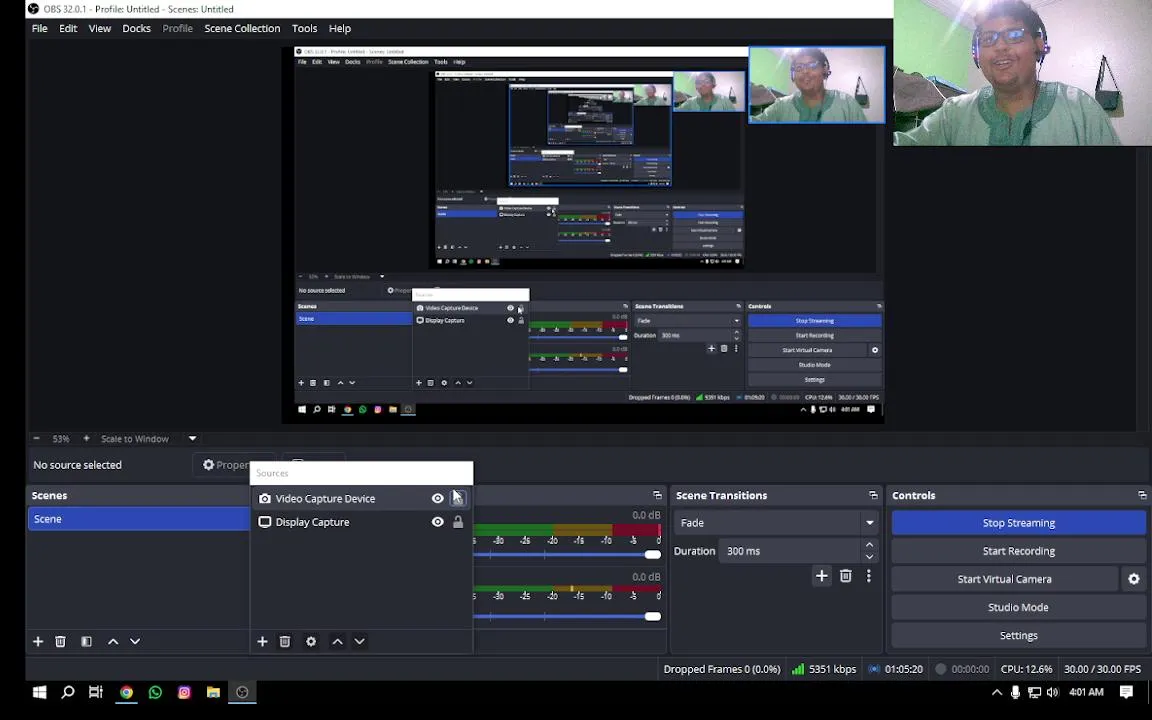Open transition properties three-dot menu
1152x720 pixels.
click(x=868, y=576)
